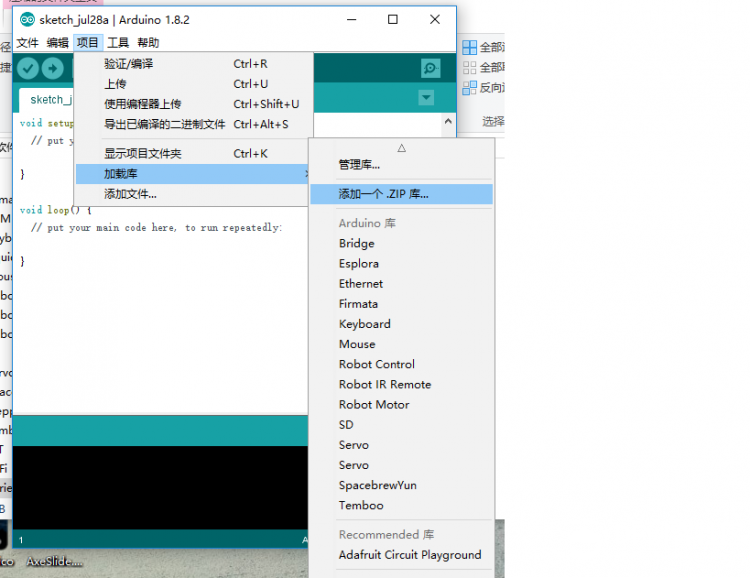Screen dimensions: 750x578
Task: Open the 工具 menu
Action: (118, 43)
